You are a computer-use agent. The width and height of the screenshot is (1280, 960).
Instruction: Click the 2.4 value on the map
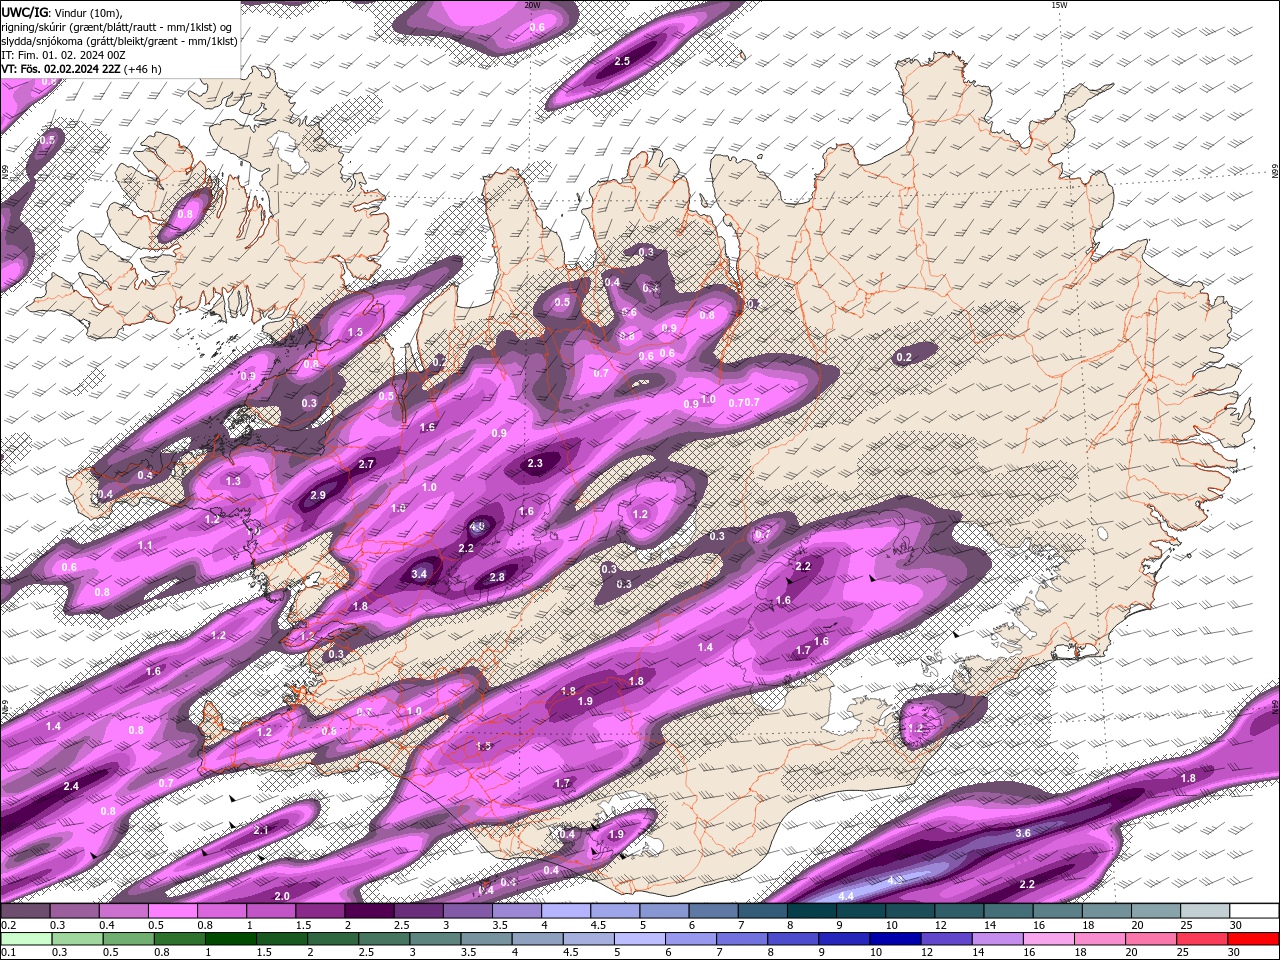[x=71, y=787]
